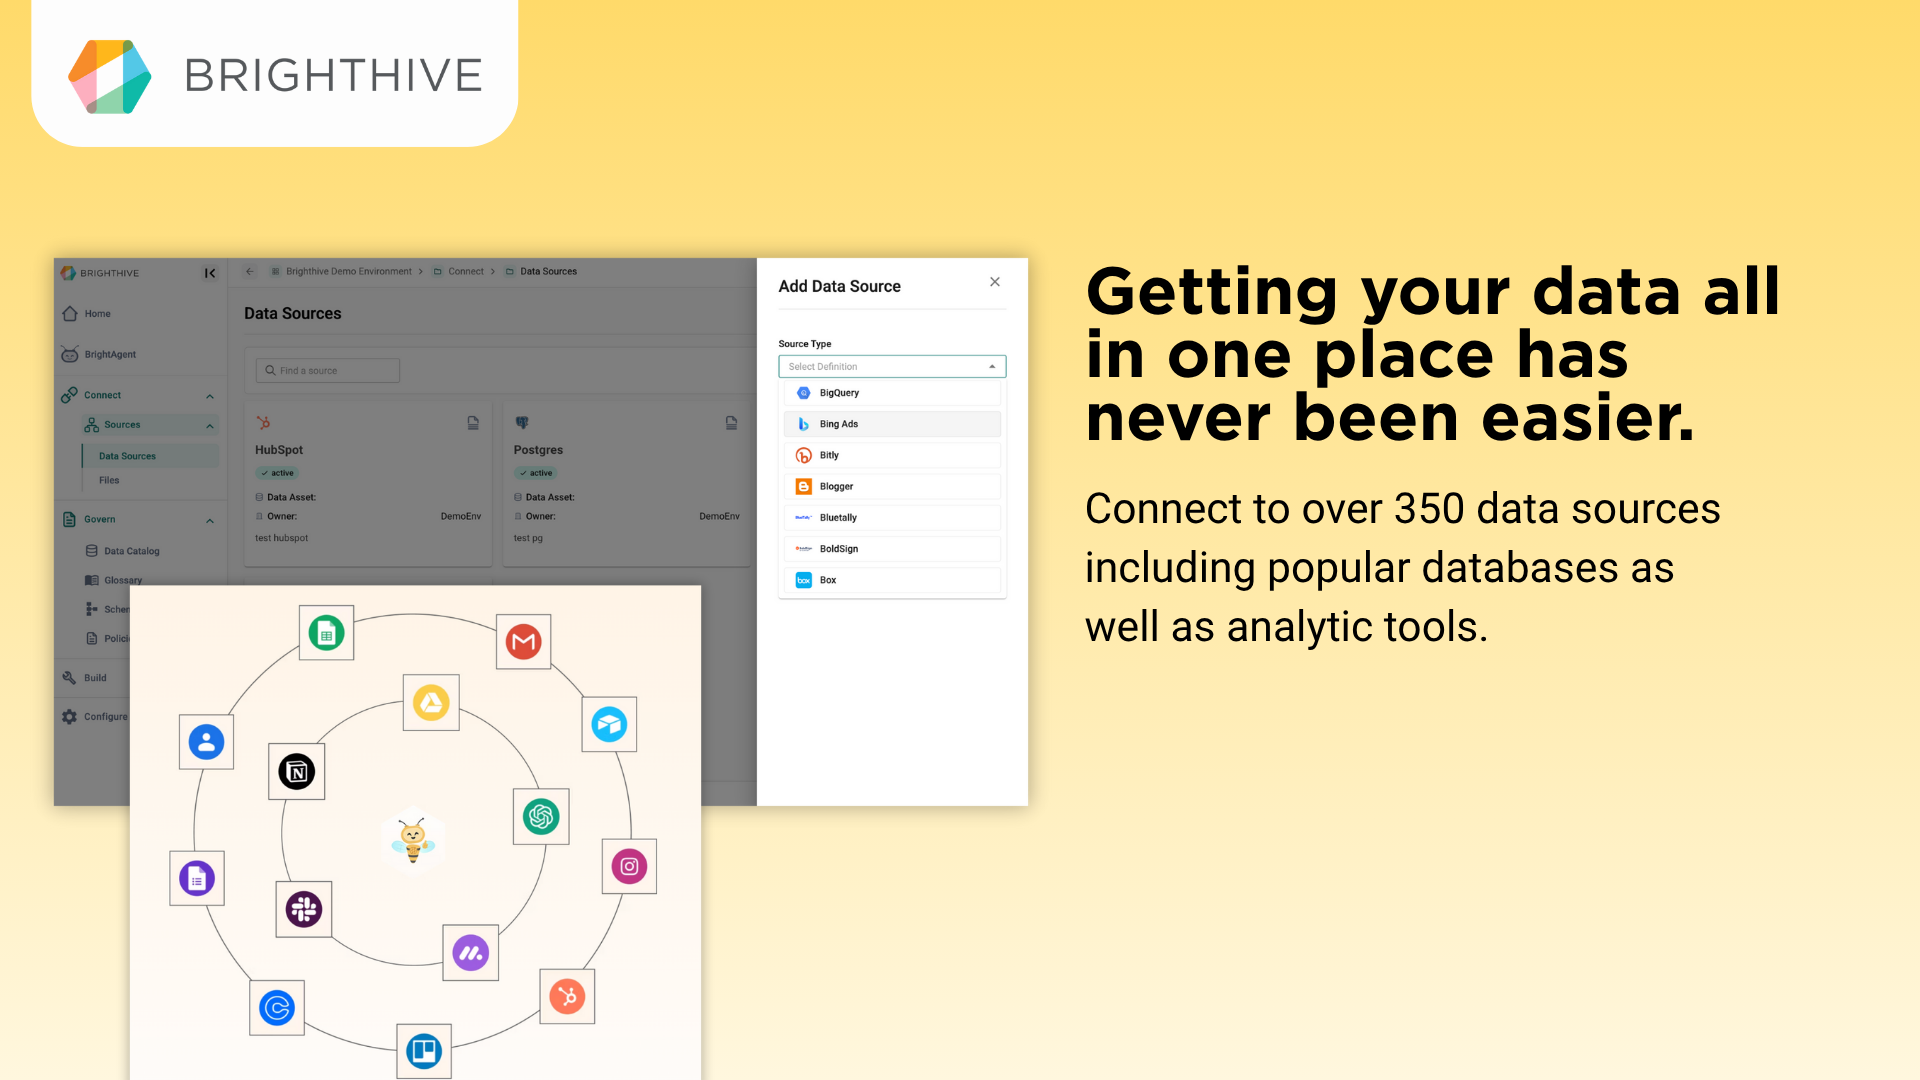Click the Postgres card document icon
This screenshot has height=1080, width=1920.
pyautogui.click(x=731, y=423)
